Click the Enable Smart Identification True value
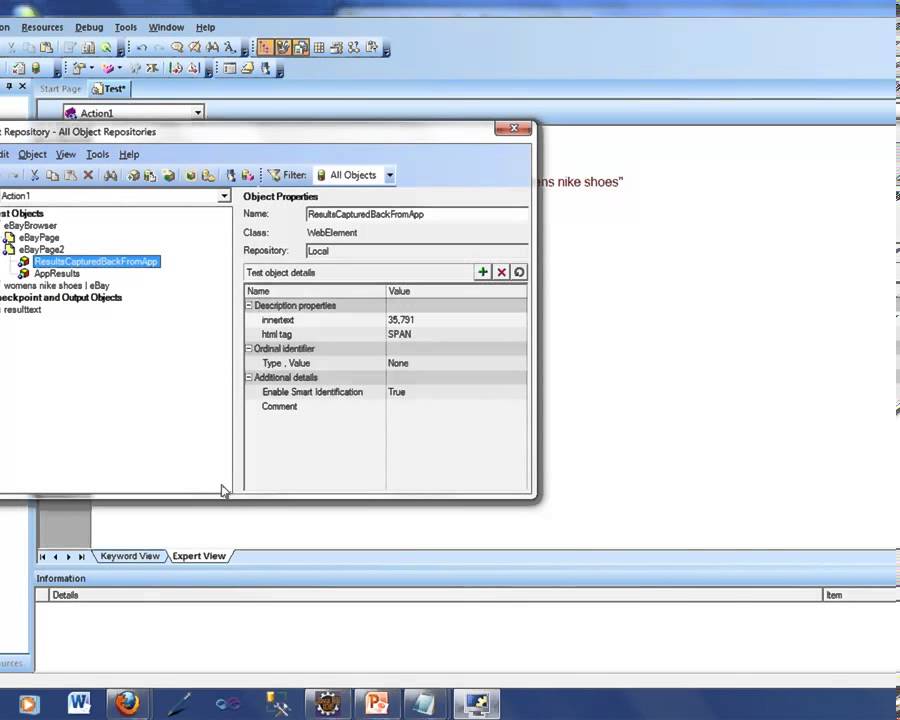Viewport: 900px width, 720px height. (x=456, y=392)
